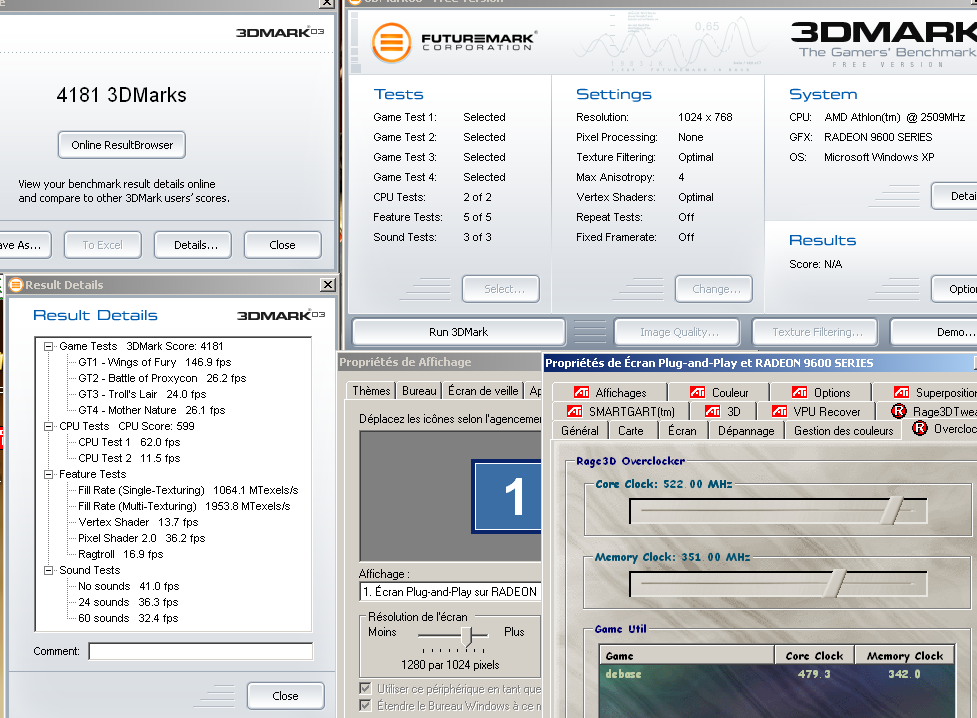This screenshot has width=977, height=718.
Task: Select 'GT4 - Mother Nature' row
Action: point(151,410)
